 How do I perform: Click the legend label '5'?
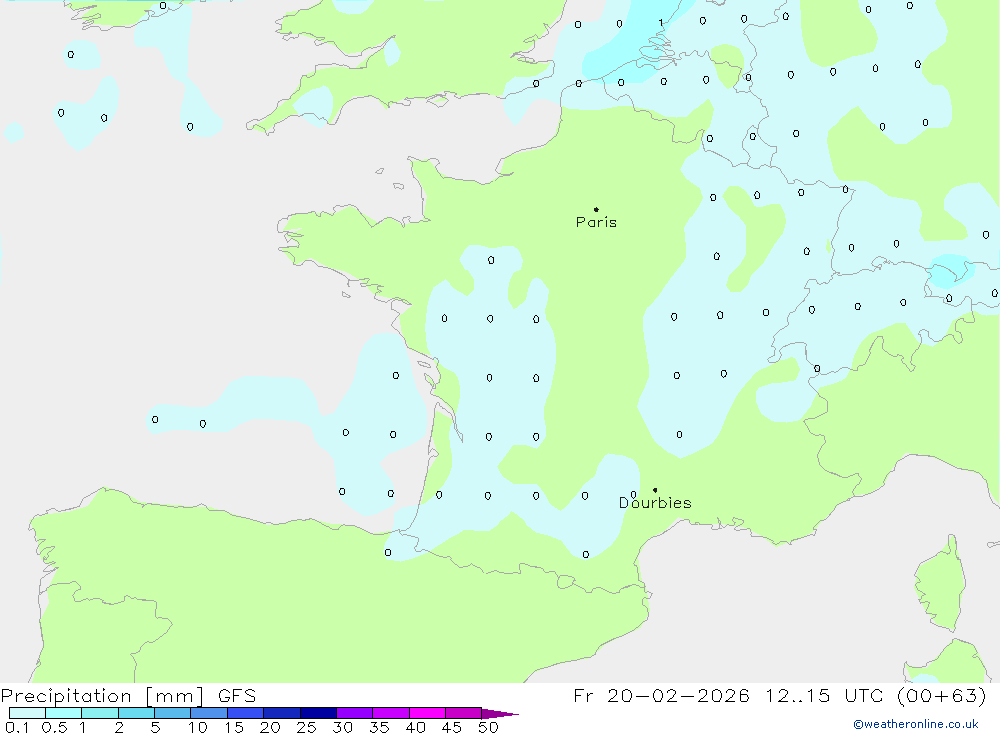coord(155,727)
